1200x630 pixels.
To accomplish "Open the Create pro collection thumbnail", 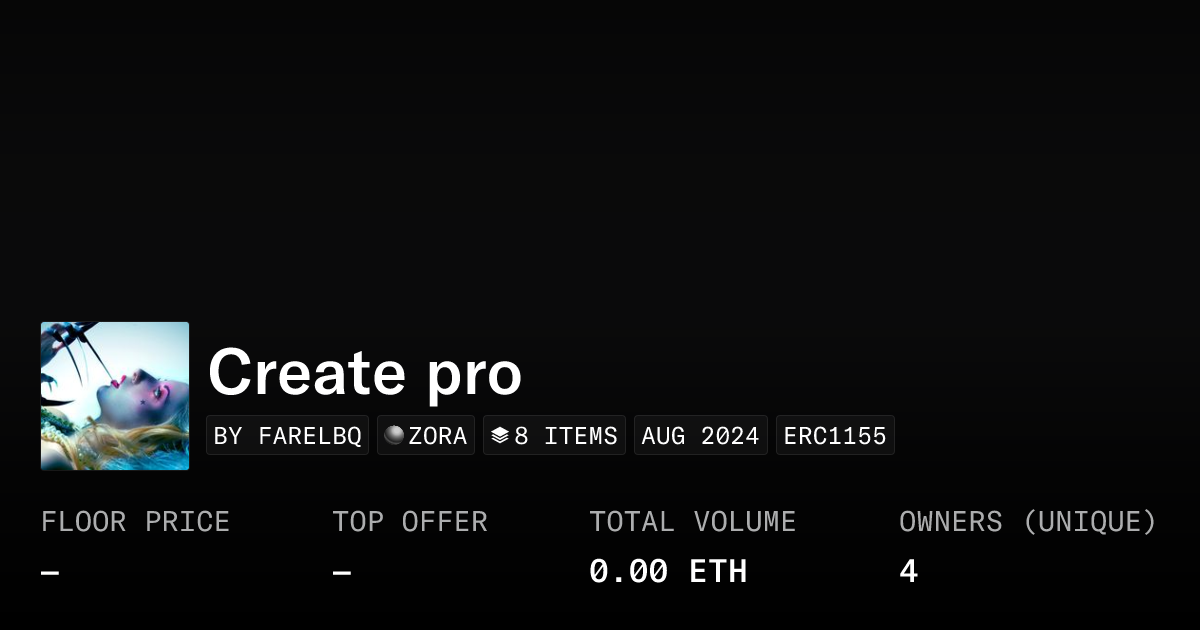I will (x=115, y=396).
